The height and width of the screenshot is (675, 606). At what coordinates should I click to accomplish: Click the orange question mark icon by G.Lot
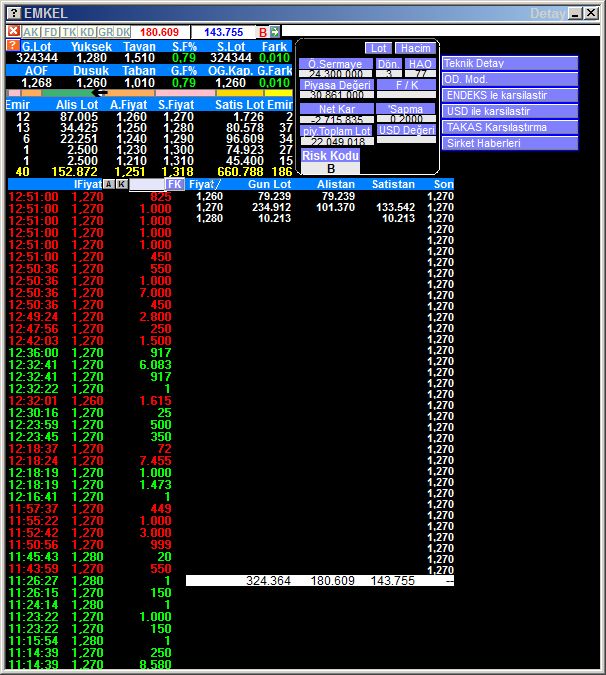[13, 45]
